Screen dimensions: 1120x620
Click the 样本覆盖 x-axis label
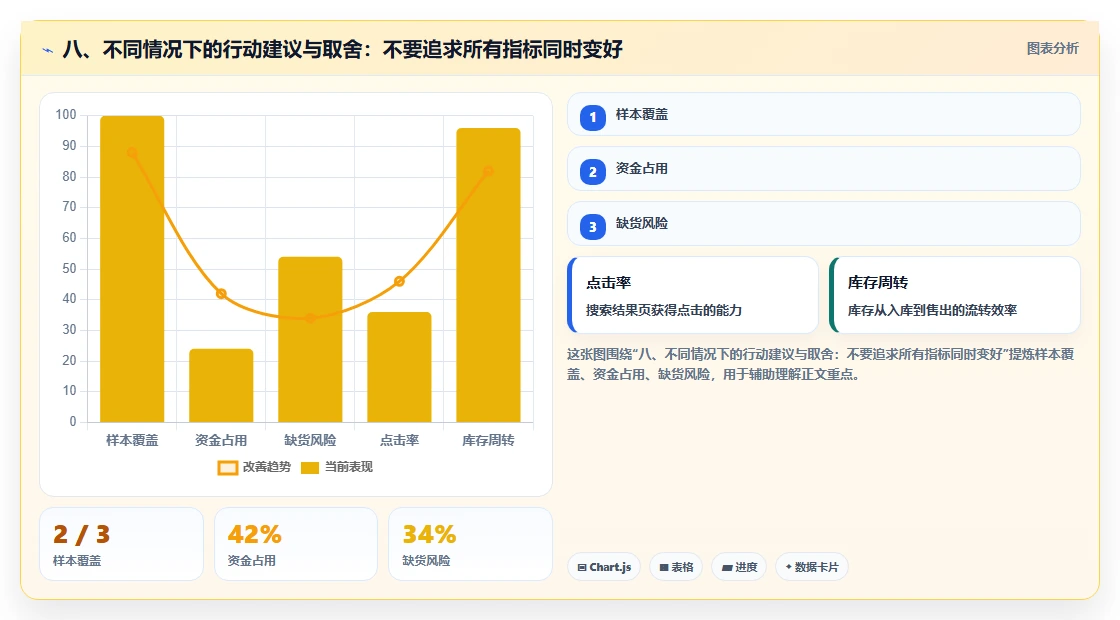coord(132,441)
